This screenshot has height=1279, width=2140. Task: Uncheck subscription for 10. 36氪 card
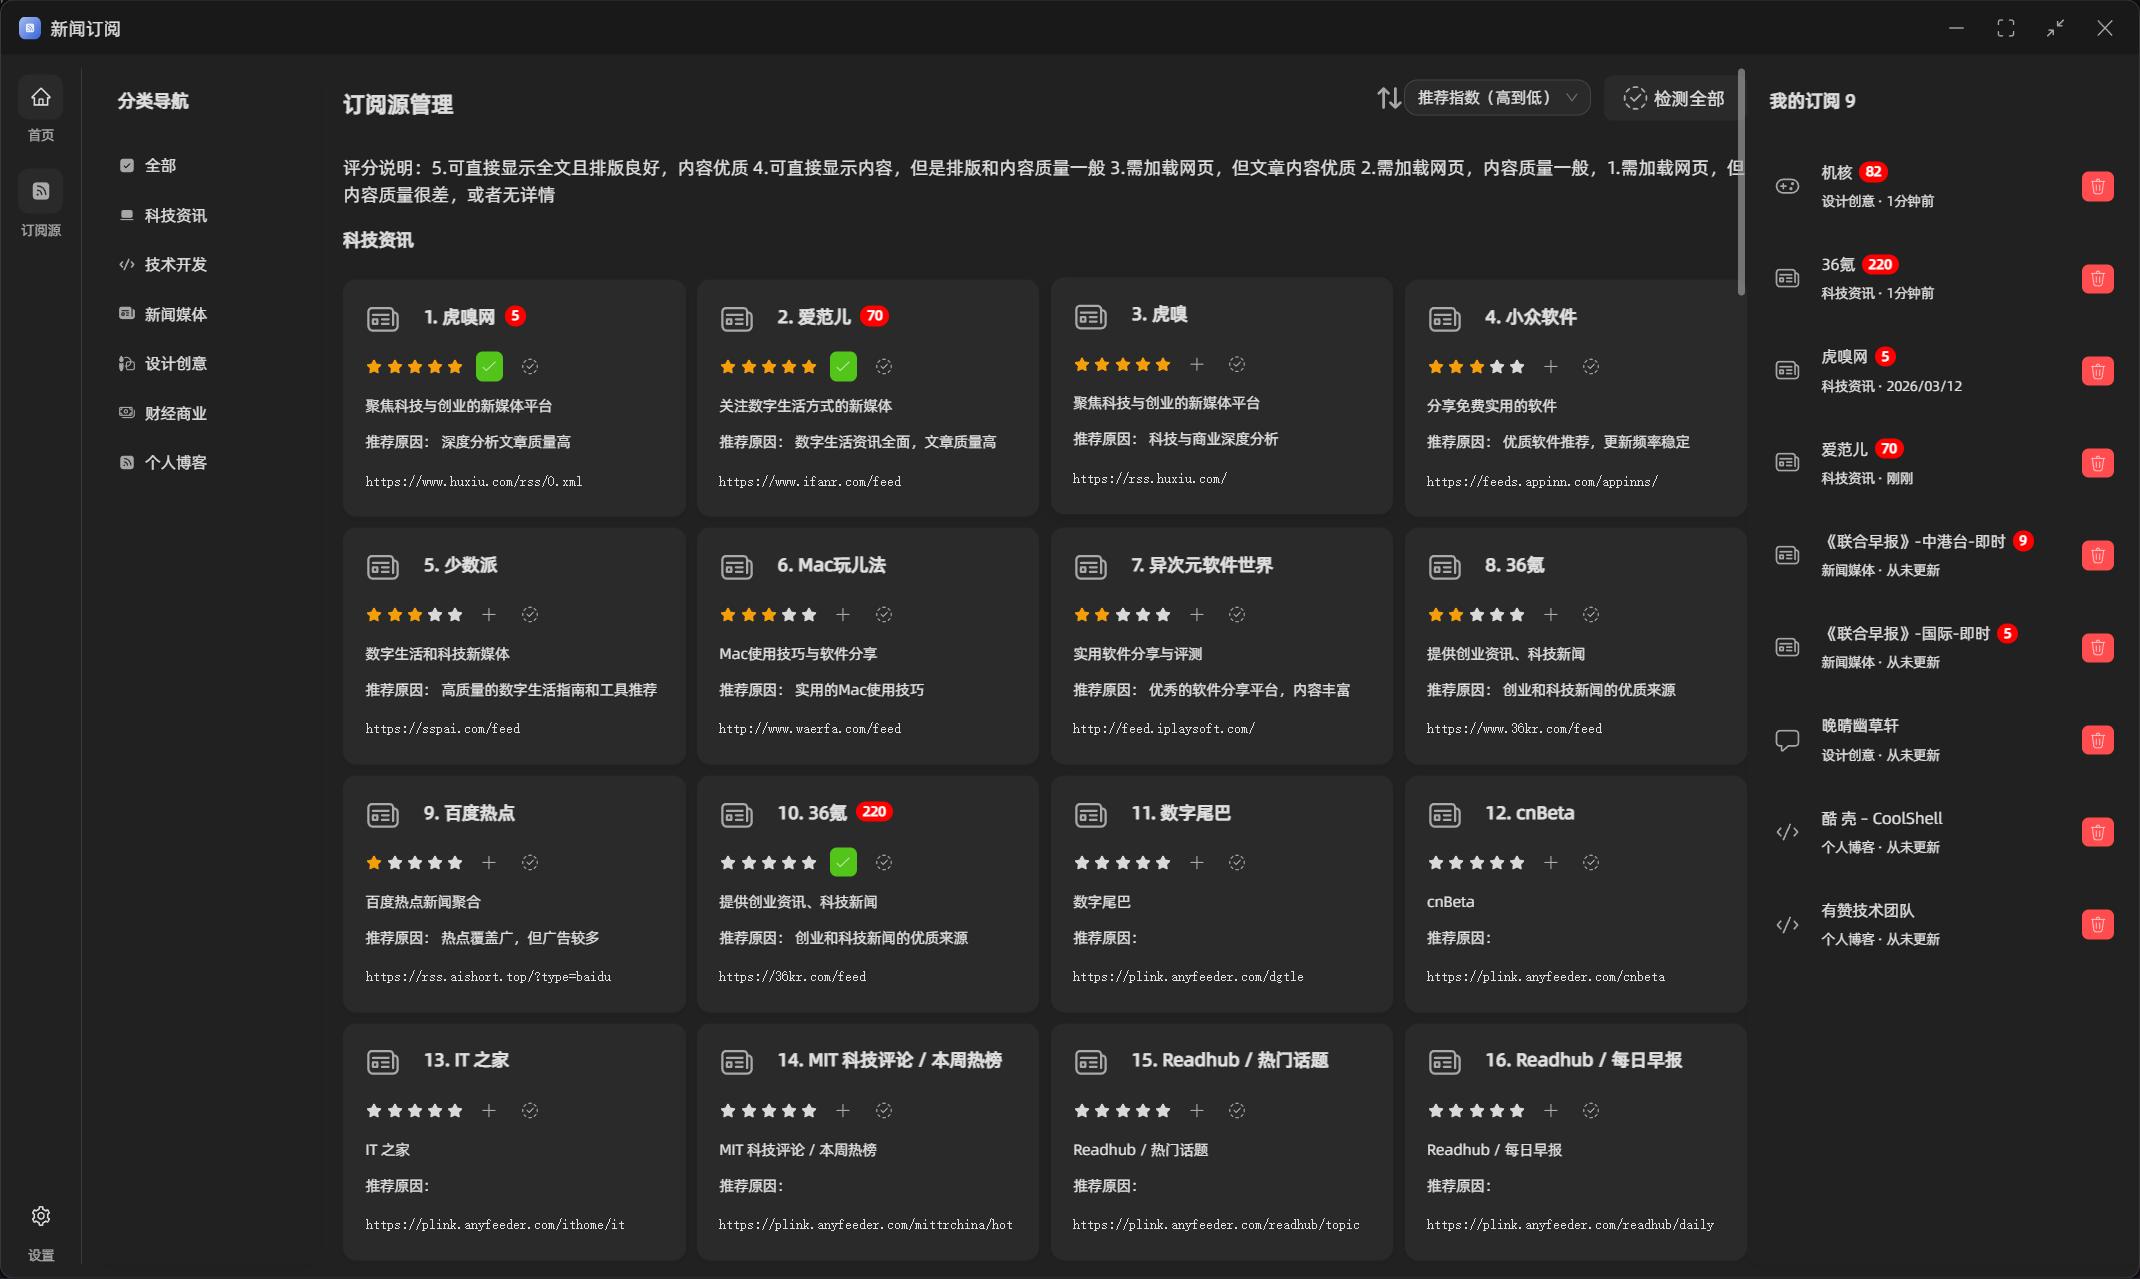(843, 863)
